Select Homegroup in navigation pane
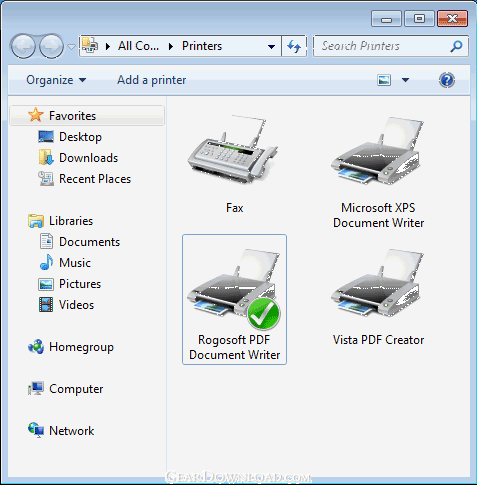Image resolution: width=477 pixels, height=485 pixels. (81, 347)
